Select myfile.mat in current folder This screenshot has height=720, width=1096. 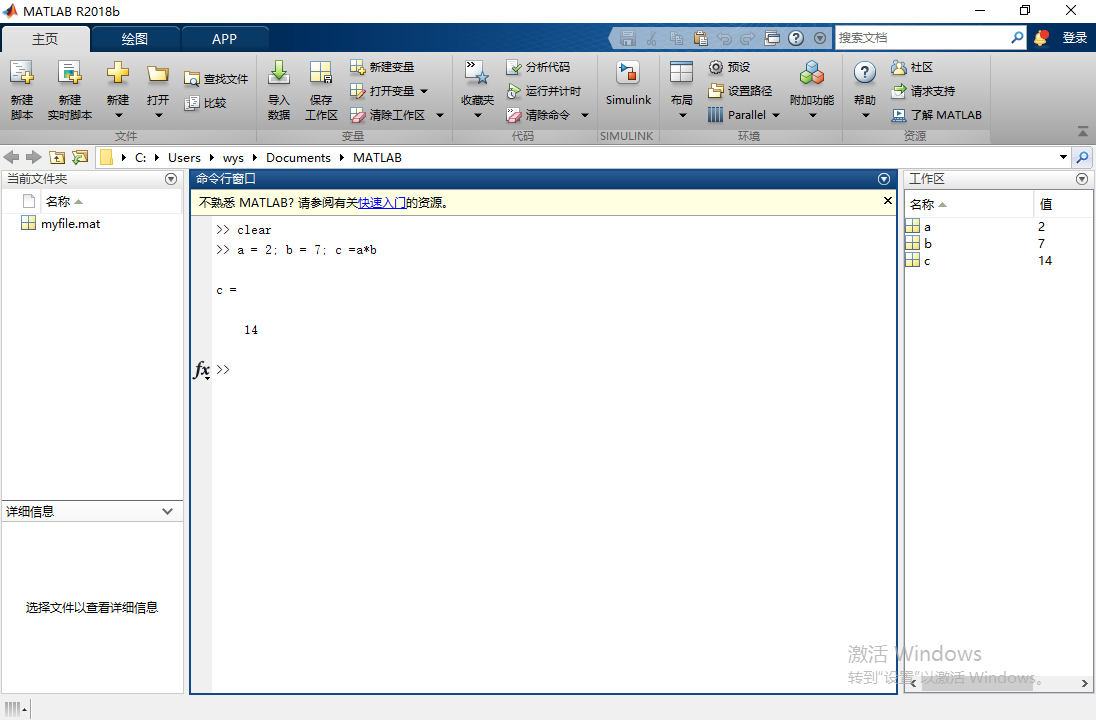tap(71, 224)
